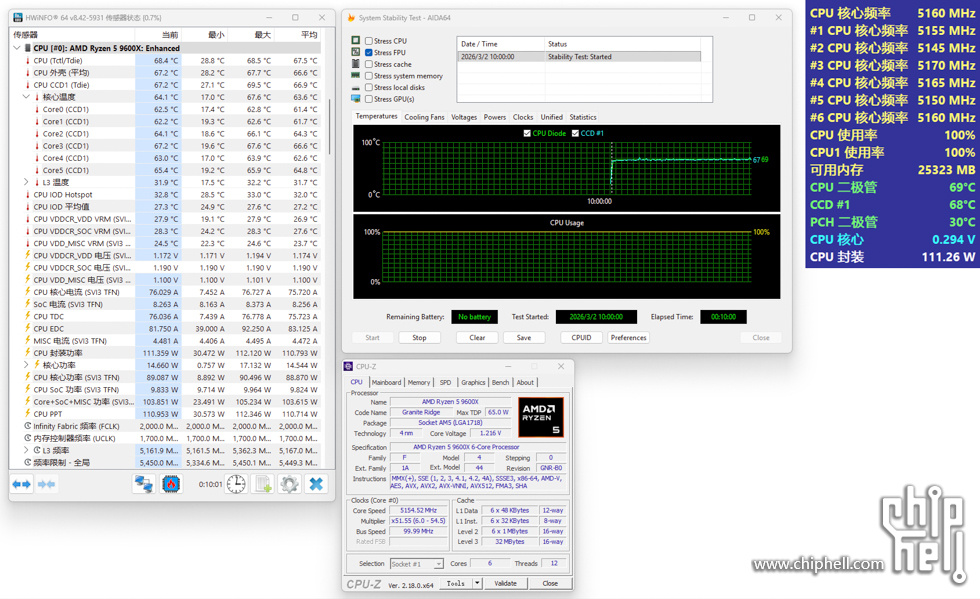
Task: Click the blue expand-columns arrows icon in HWiNFO
Action: click(x=21, y=484)
